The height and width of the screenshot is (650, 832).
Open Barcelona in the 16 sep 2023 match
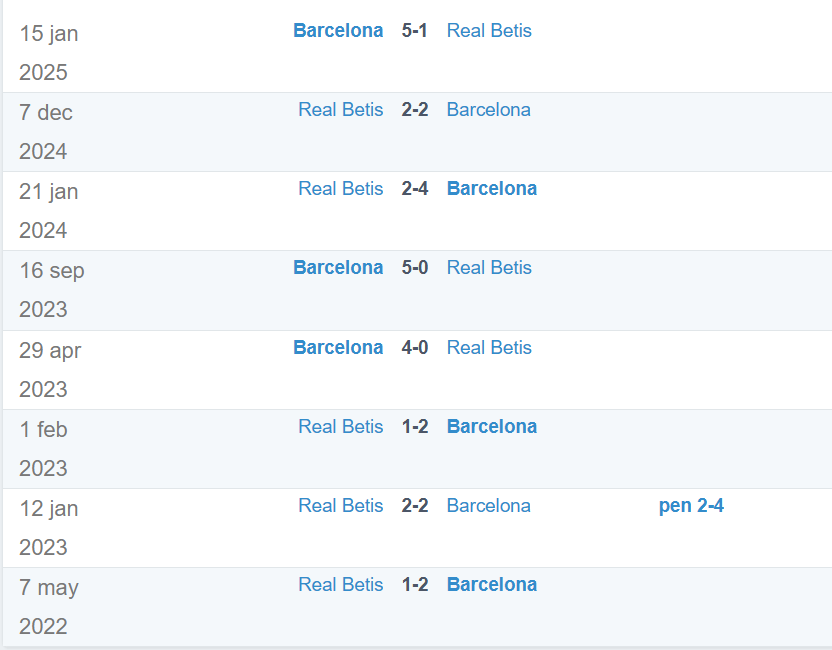(x=338, y=268)
